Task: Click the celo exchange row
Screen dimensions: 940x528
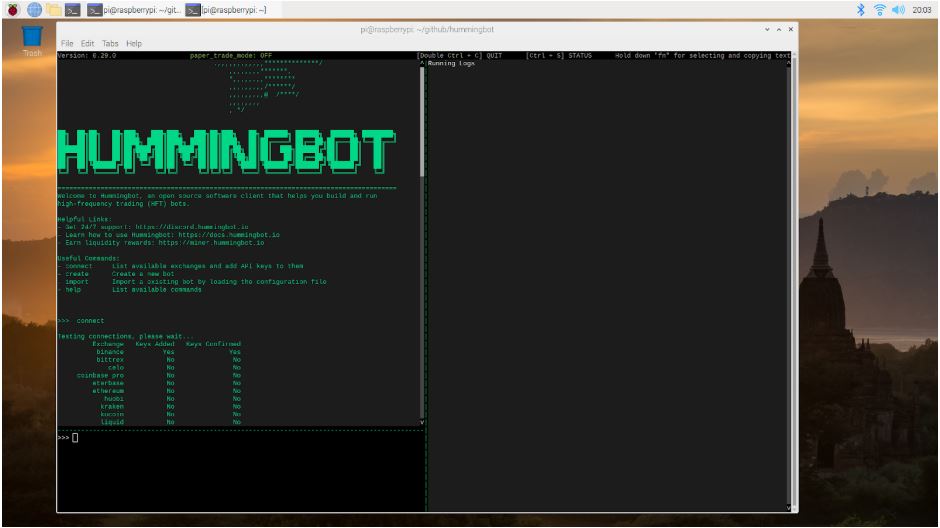Action: point(174,367)
